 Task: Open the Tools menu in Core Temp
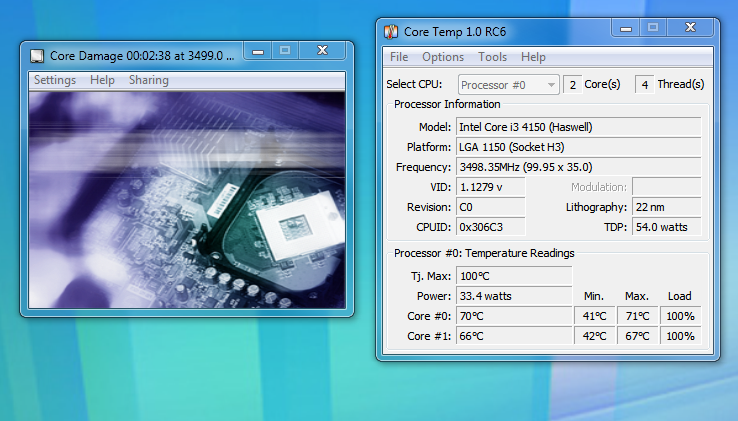point(492,57)
